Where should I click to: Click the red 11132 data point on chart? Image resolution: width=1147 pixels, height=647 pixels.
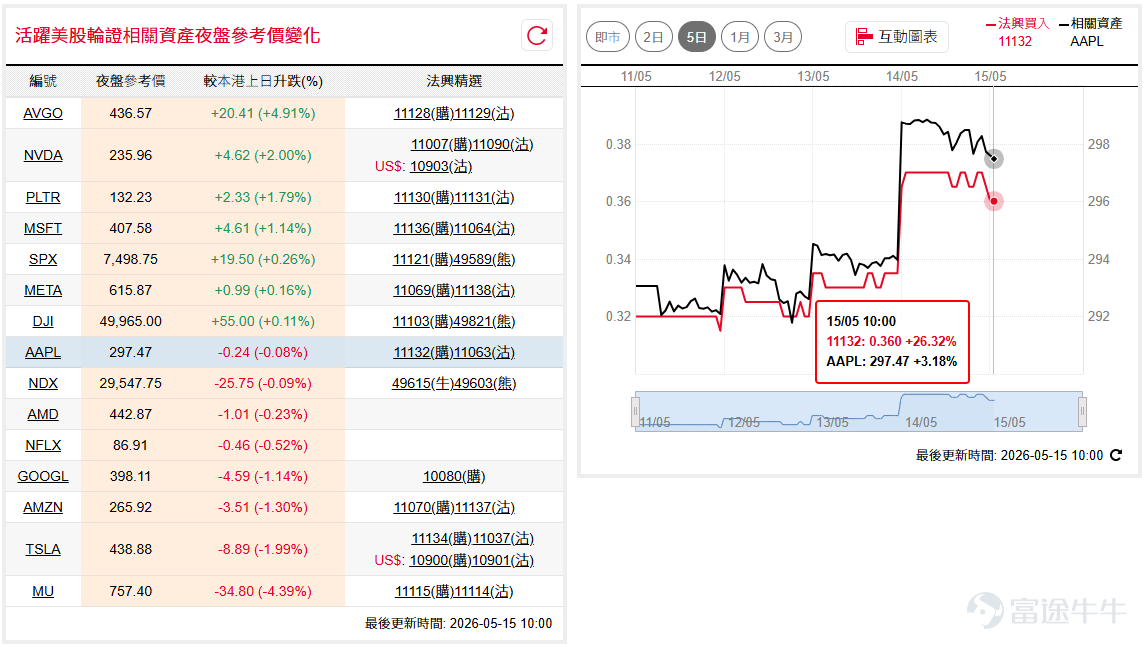[993, 201]
